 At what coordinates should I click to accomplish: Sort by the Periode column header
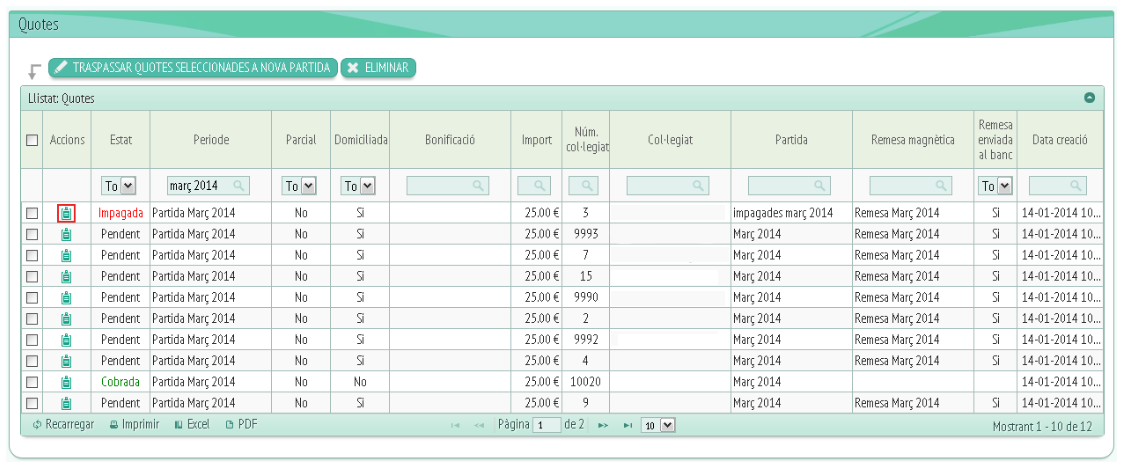211,140
